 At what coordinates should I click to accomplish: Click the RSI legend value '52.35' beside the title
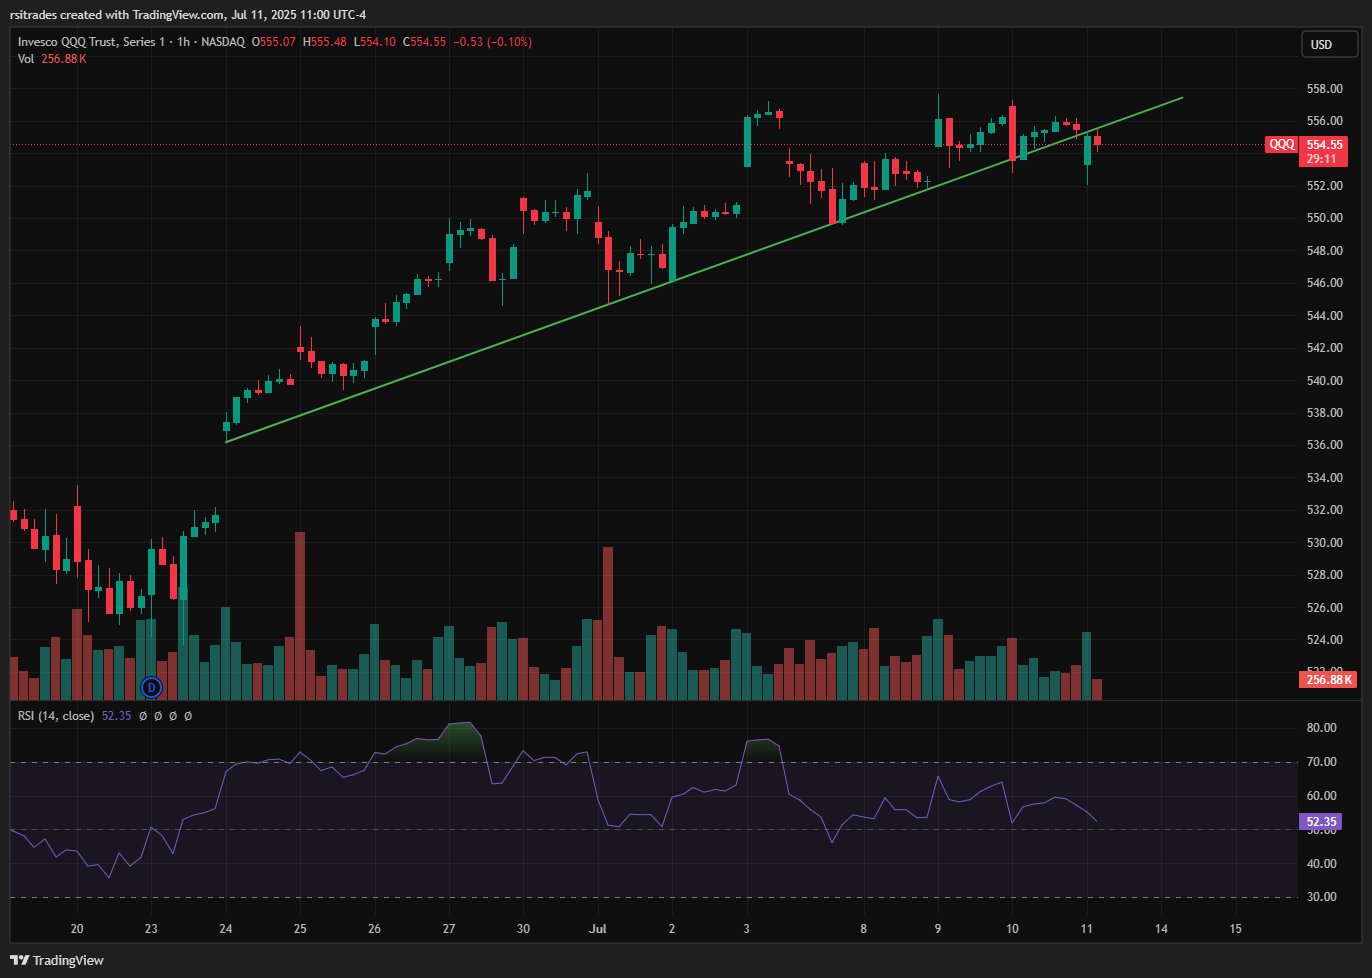tap(117, 716)
